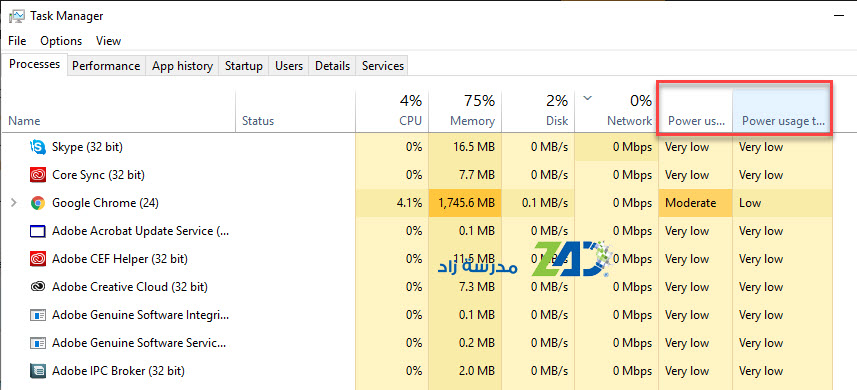The width and height of the screenshot is (857, 390).
Task: Select the Google Chrome icon
Action: click(x=38, y=203)
